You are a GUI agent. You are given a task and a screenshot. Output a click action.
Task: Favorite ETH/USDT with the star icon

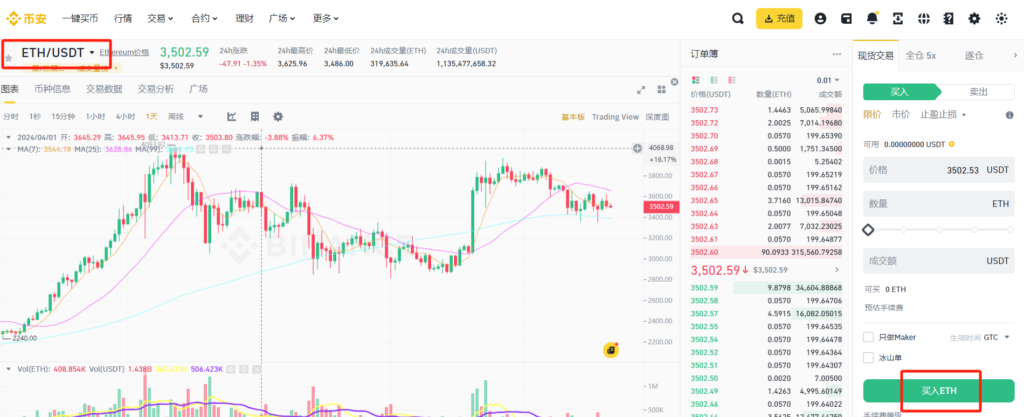coord(8,58)
